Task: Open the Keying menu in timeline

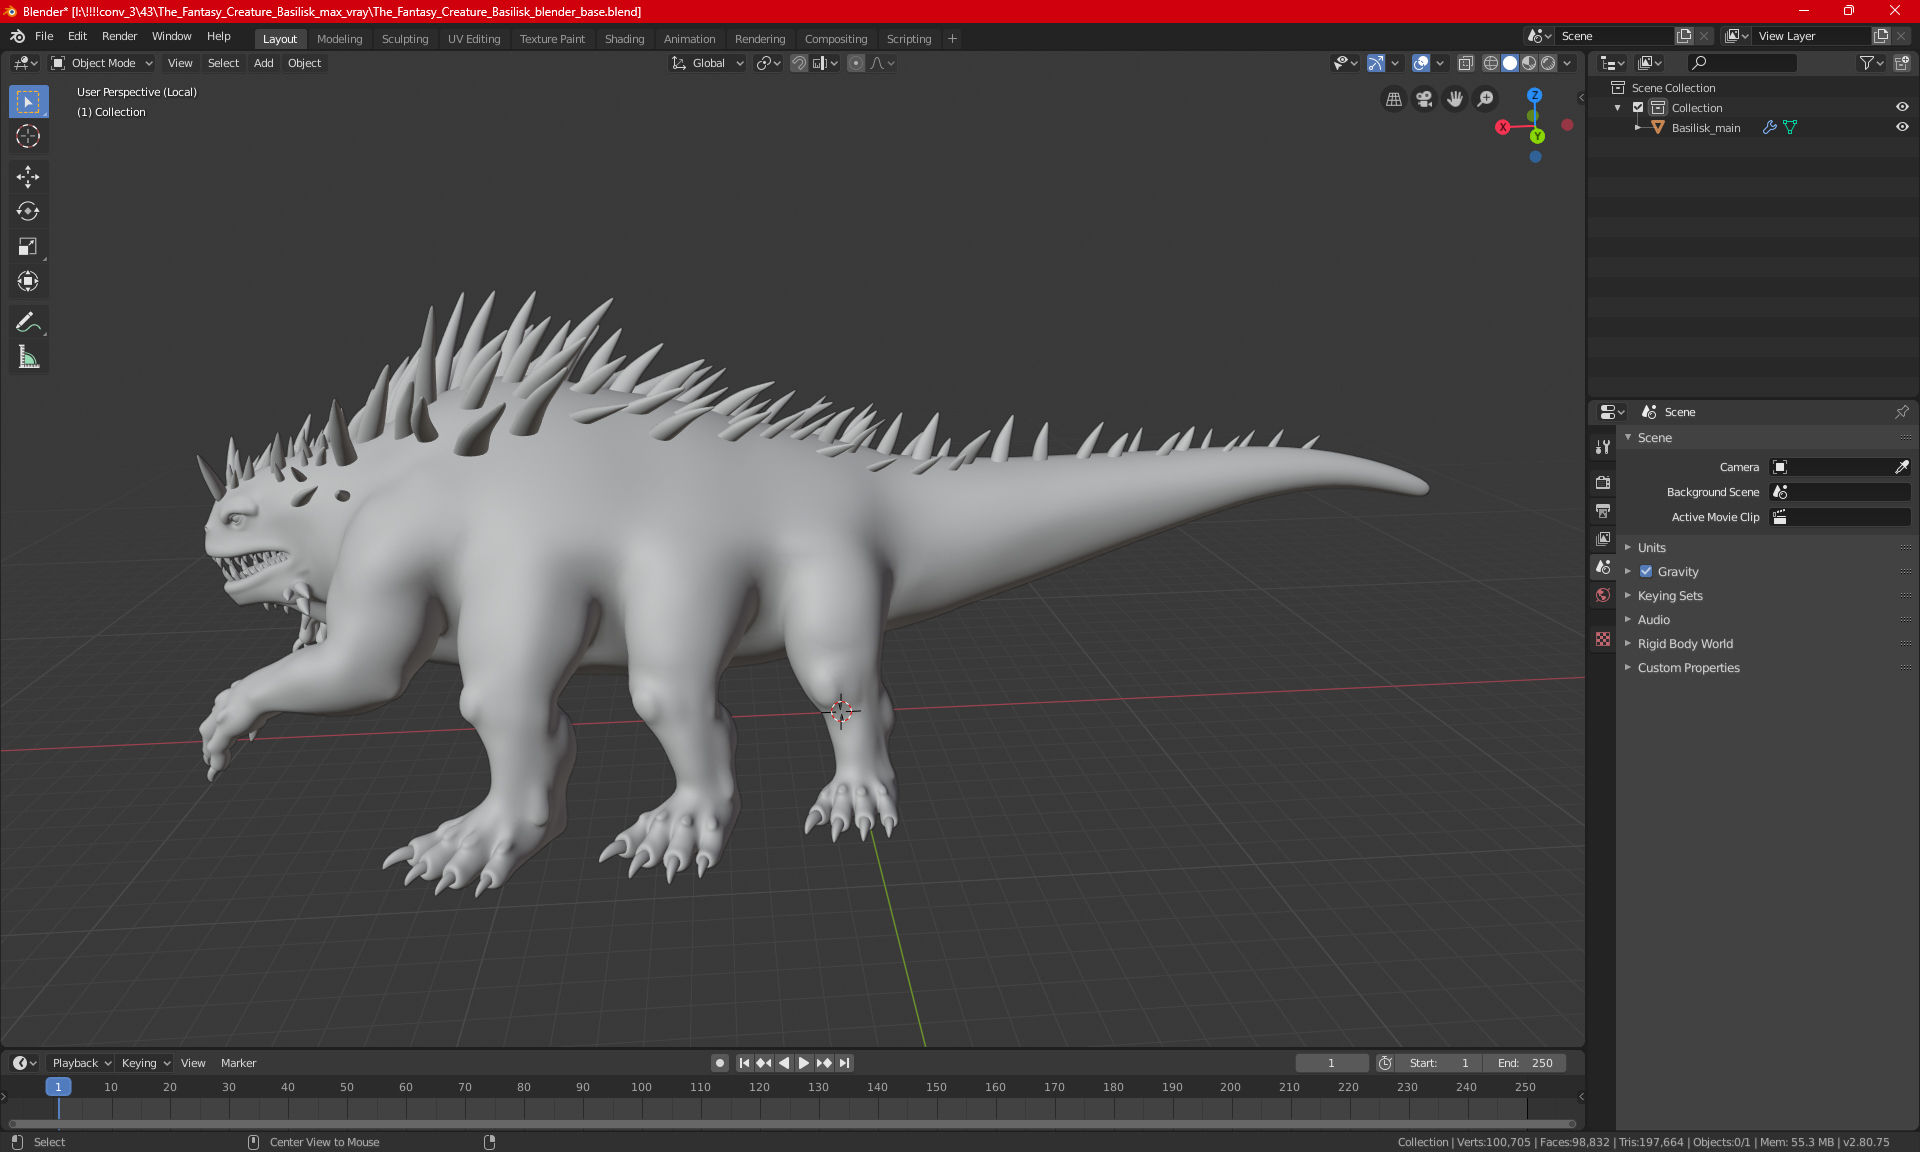Action: click(145, 1063)
